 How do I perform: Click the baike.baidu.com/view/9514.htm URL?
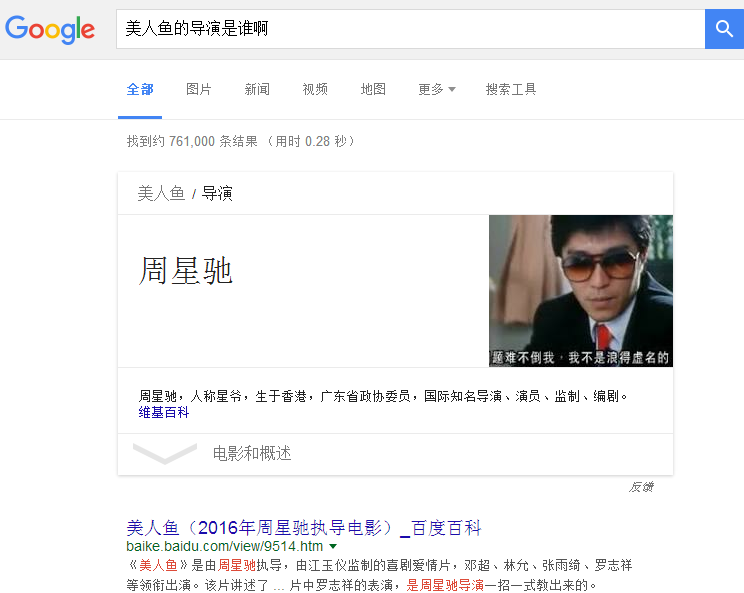tap(224, 546)
